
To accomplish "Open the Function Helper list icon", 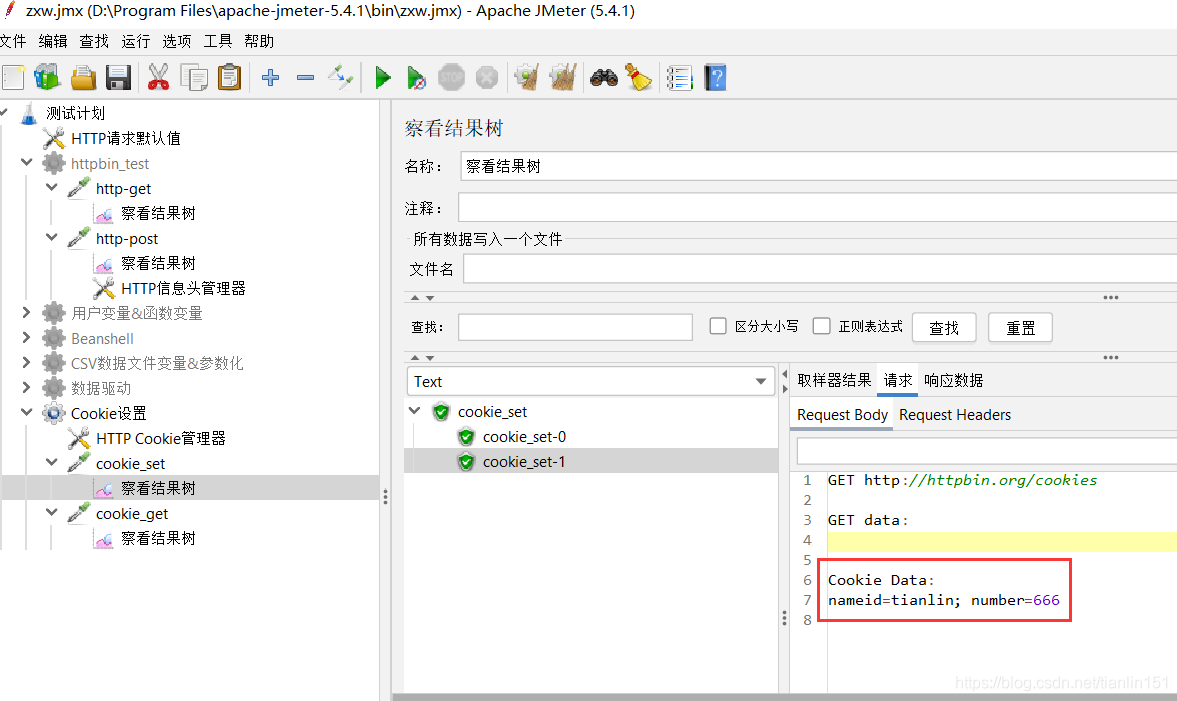I will click(679, 77).
